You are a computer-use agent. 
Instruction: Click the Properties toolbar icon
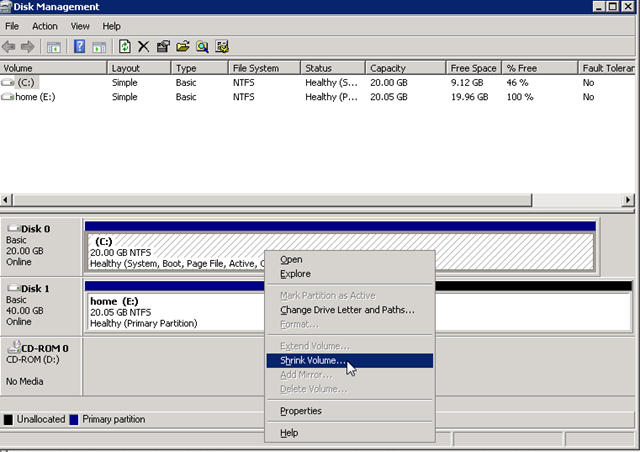163,47
